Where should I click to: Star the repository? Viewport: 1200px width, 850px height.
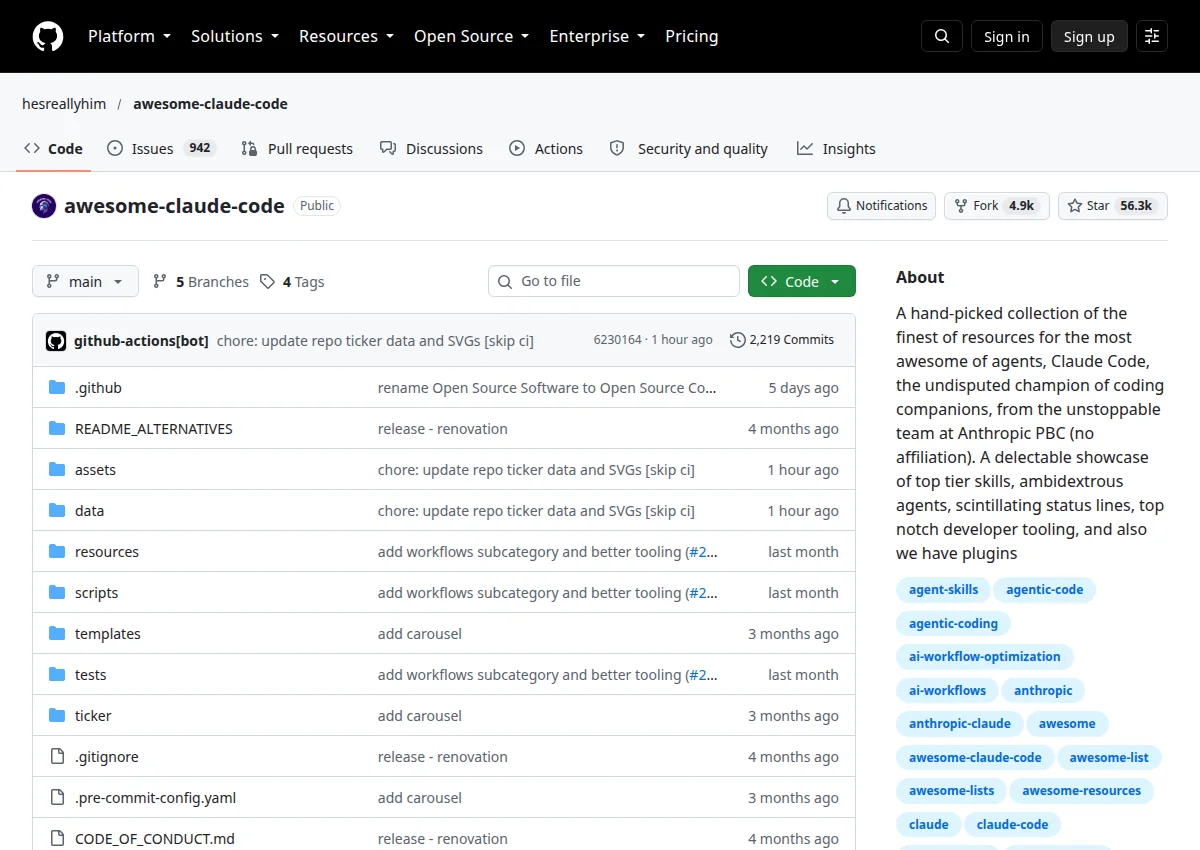(x=1112, y=206)
